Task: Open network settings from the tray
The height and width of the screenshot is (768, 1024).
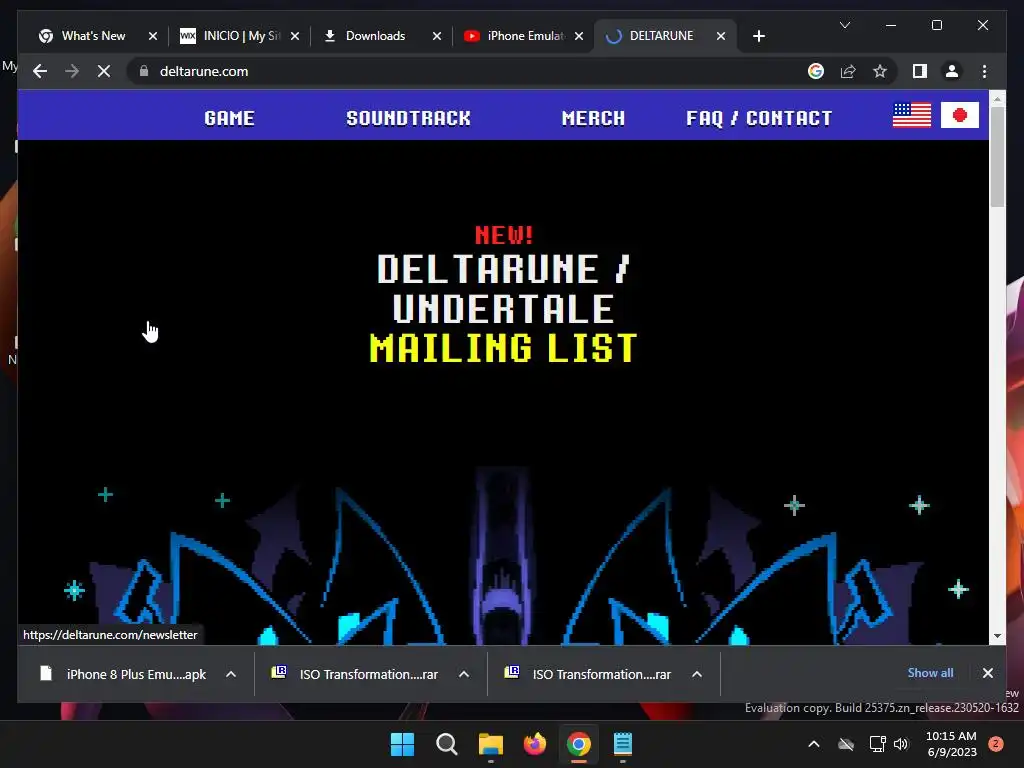Action: point(877,744)
